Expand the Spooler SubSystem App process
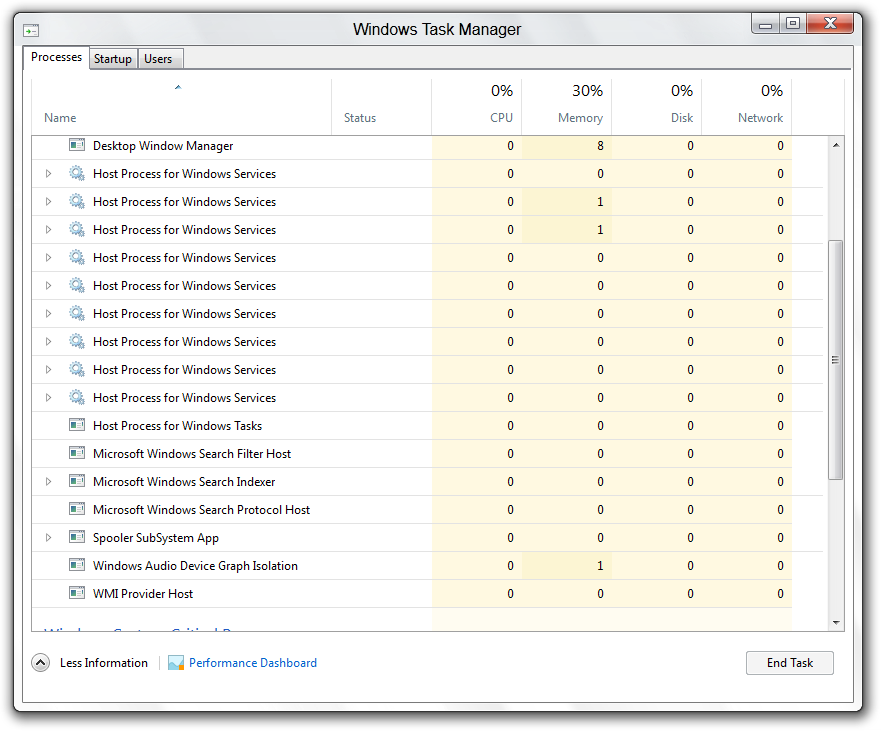This screenshot has width=882, height=732. (x=48, y=538)
